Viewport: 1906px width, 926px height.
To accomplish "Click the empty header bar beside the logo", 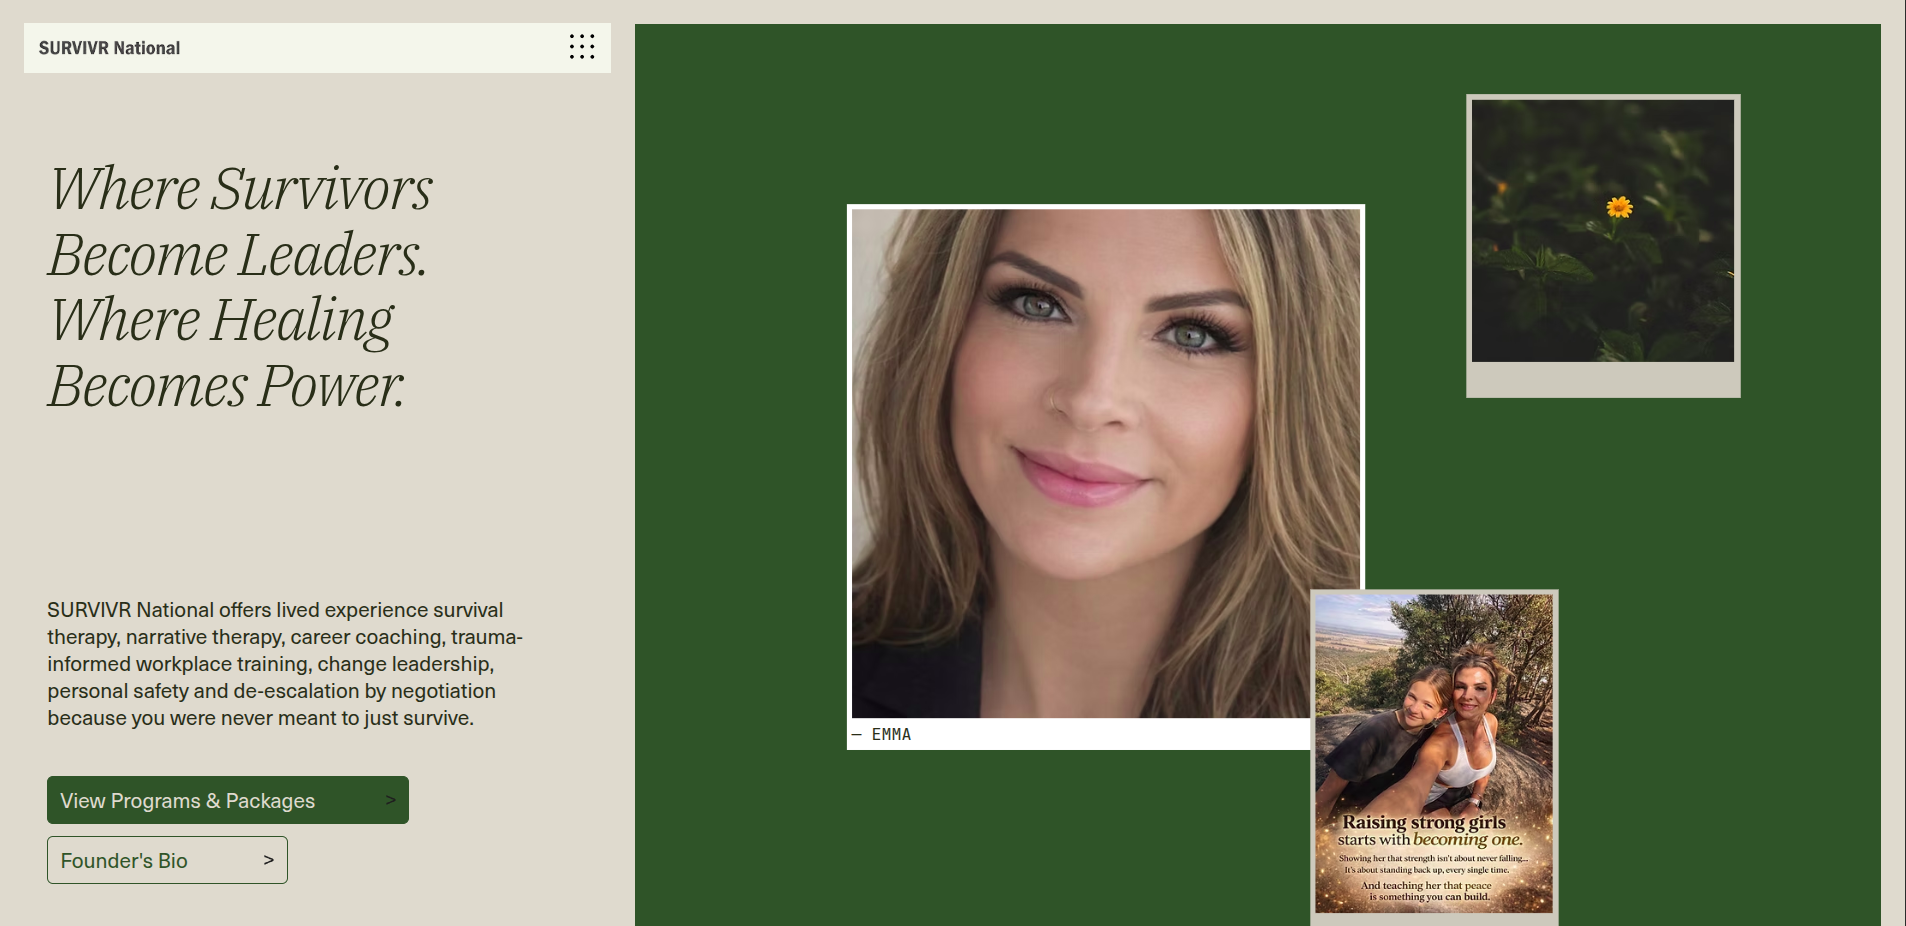I will [370, 48].
